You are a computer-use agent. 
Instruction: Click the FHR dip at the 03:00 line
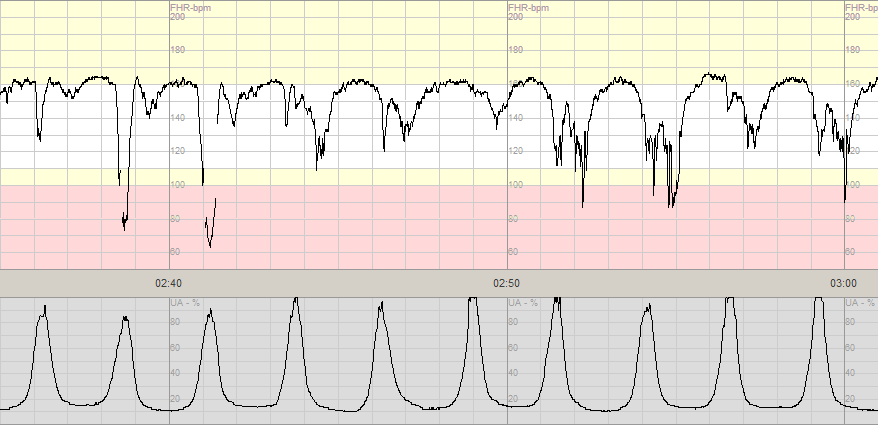pos(845,198)
